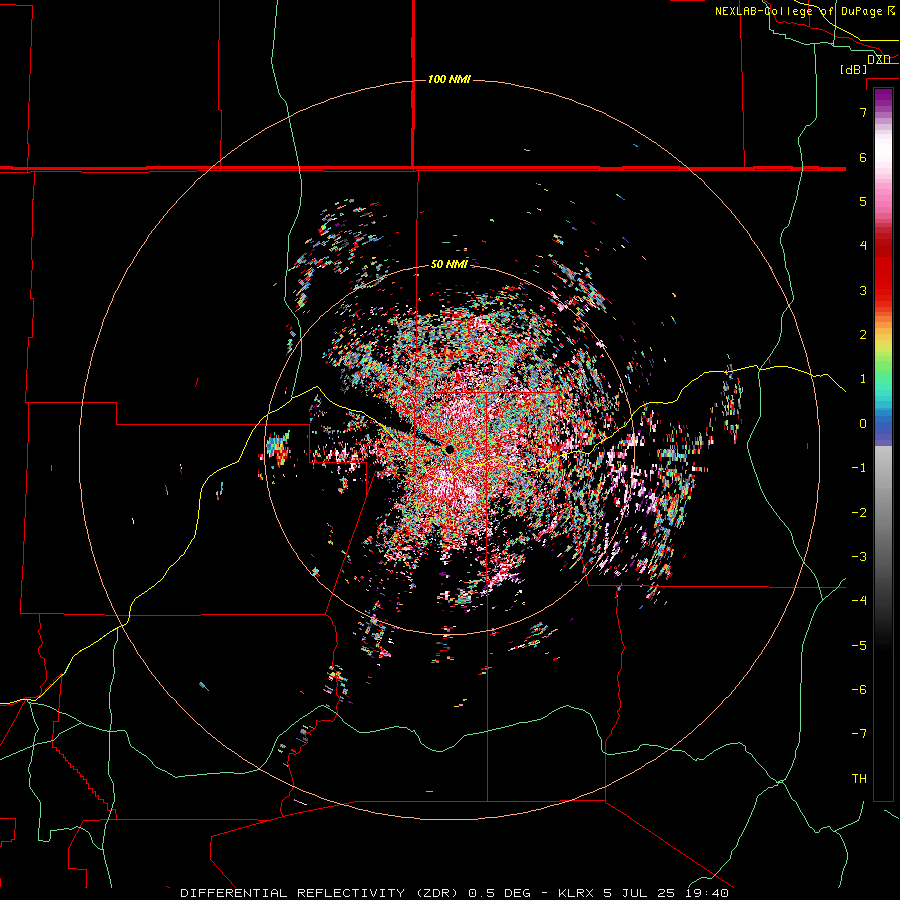Click the 100 NMI range ring label
Image resolution: width=900 pixels, height=900 pixels.
[449, 79]
